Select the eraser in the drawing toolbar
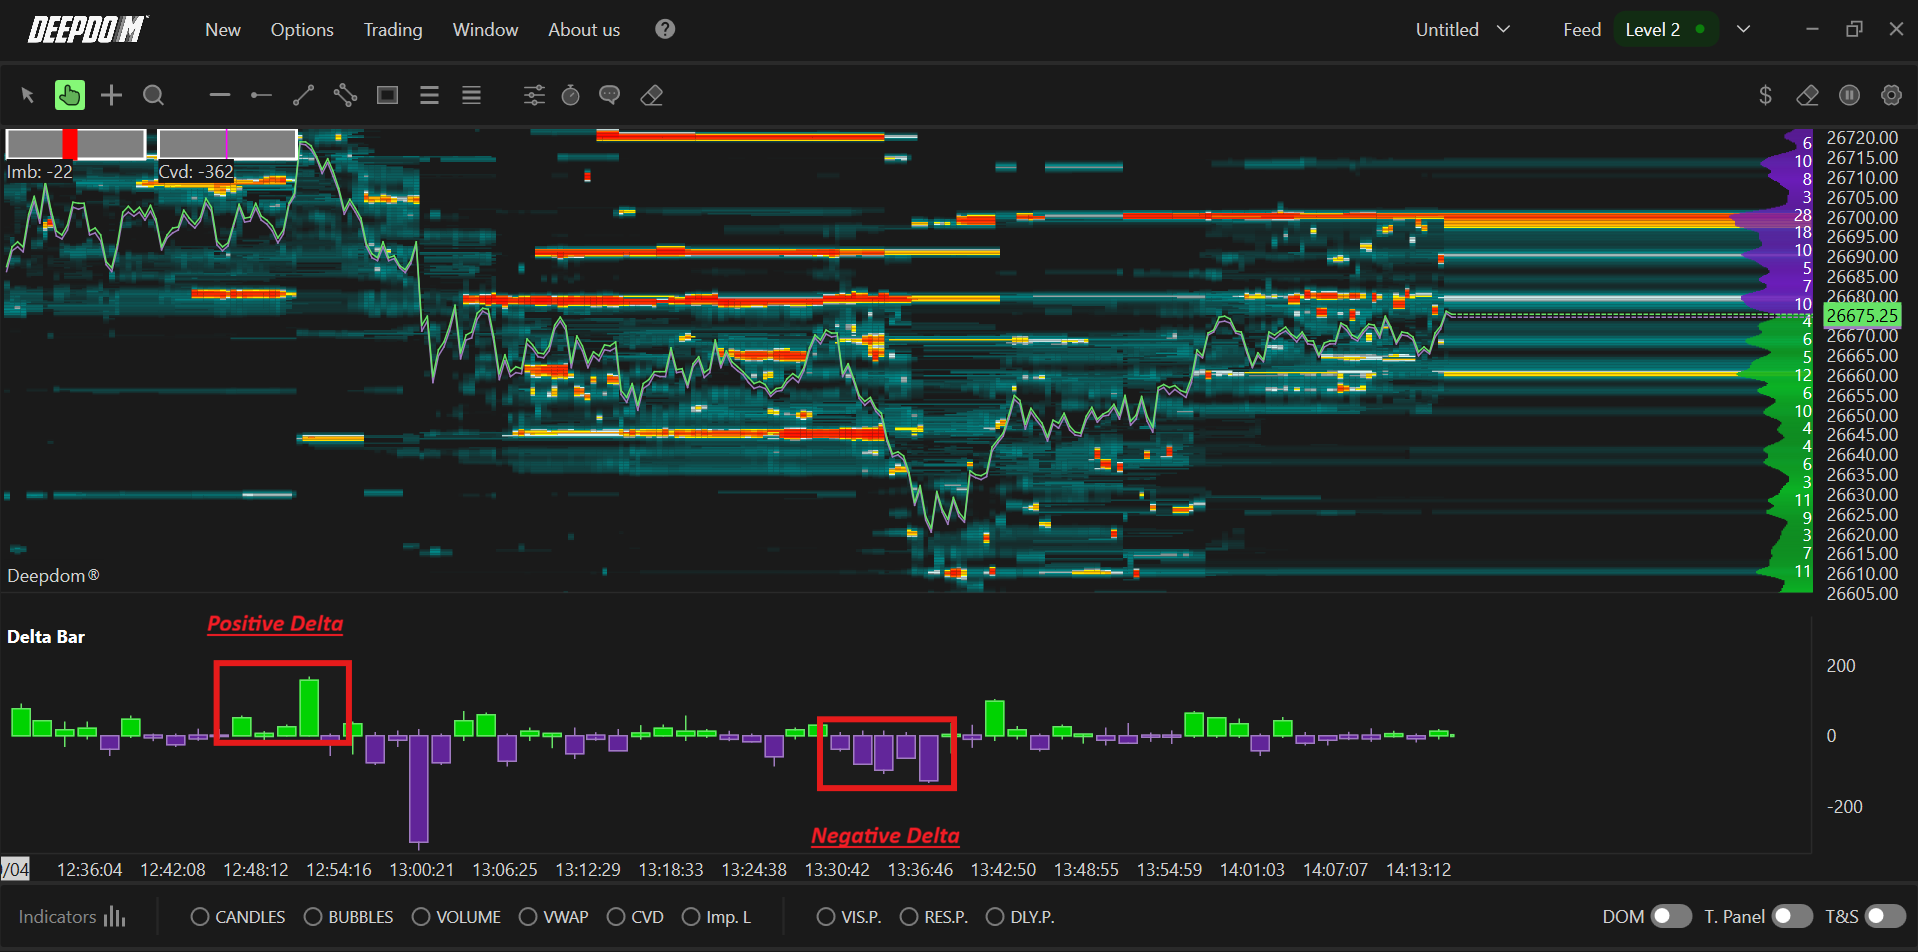Viewport: 1918px width, 952px height. [x=652, y=95]
